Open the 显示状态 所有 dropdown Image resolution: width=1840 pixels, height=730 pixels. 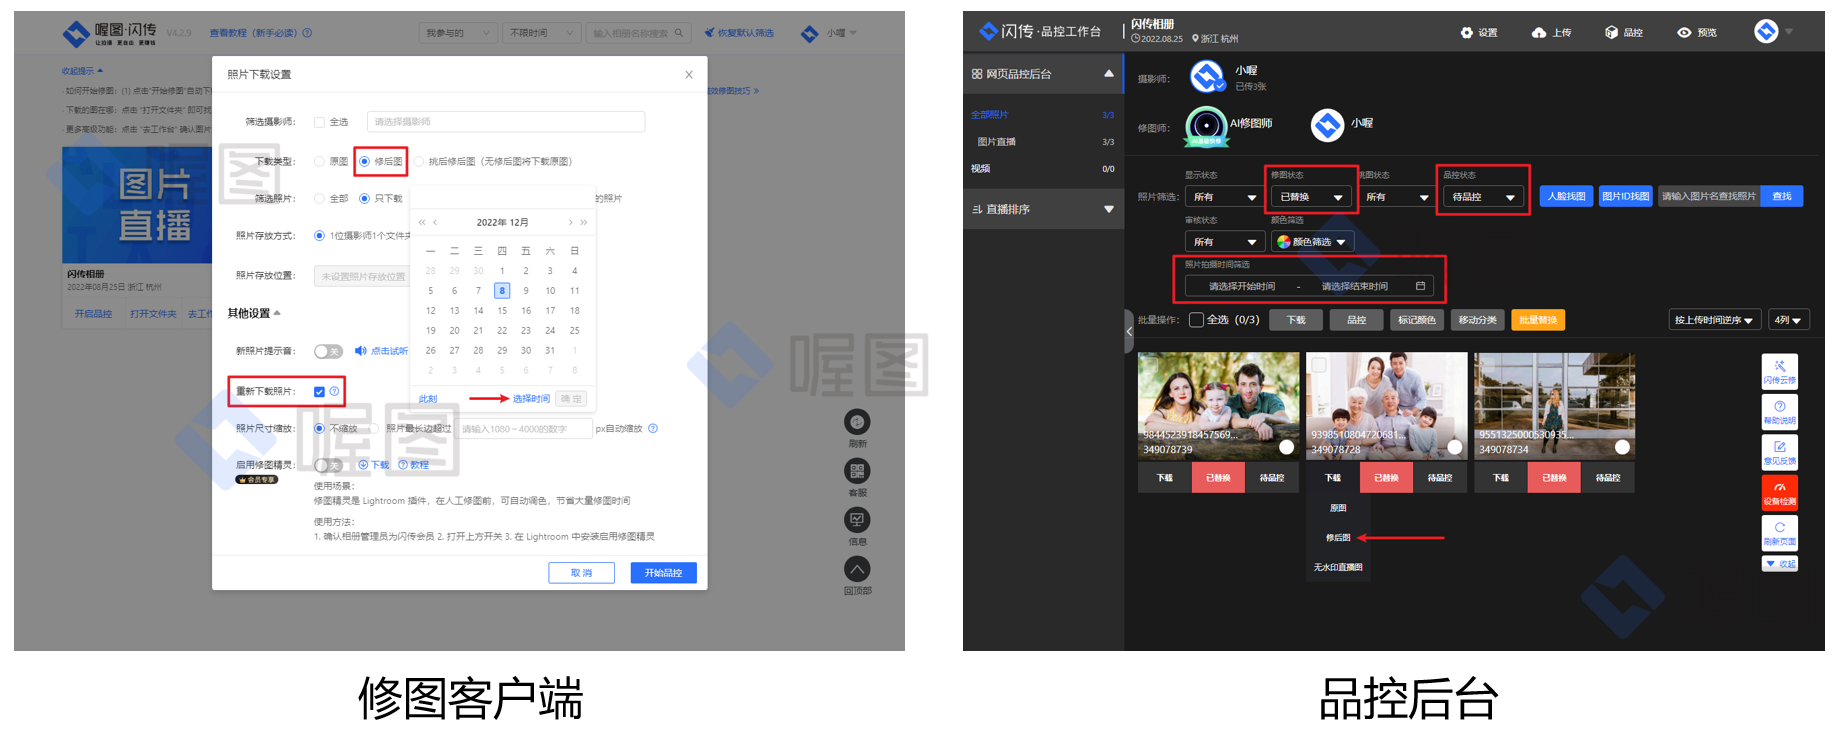pyautogui.click(x=1225, y=197)
